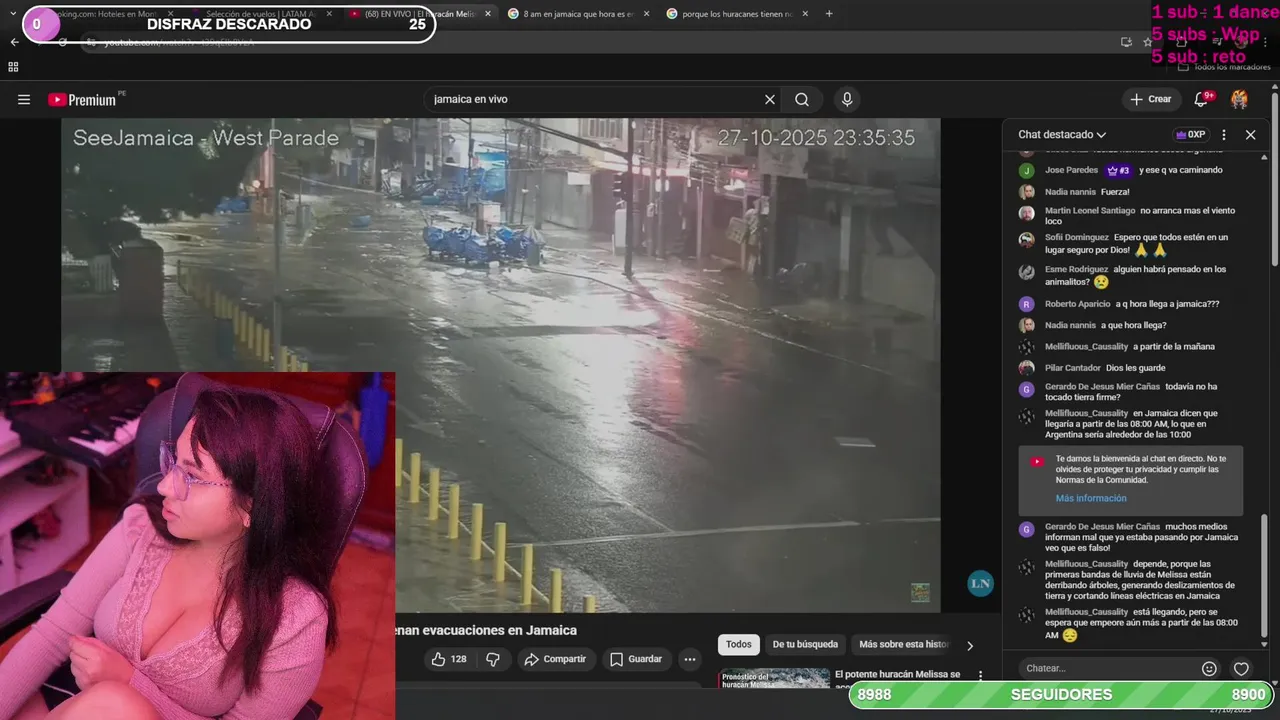Click the Pilar Cantador chat username
Image resolution: width=1280 pixels, height=720 pixels.
pyautogui.click(x=1072, y=368)
